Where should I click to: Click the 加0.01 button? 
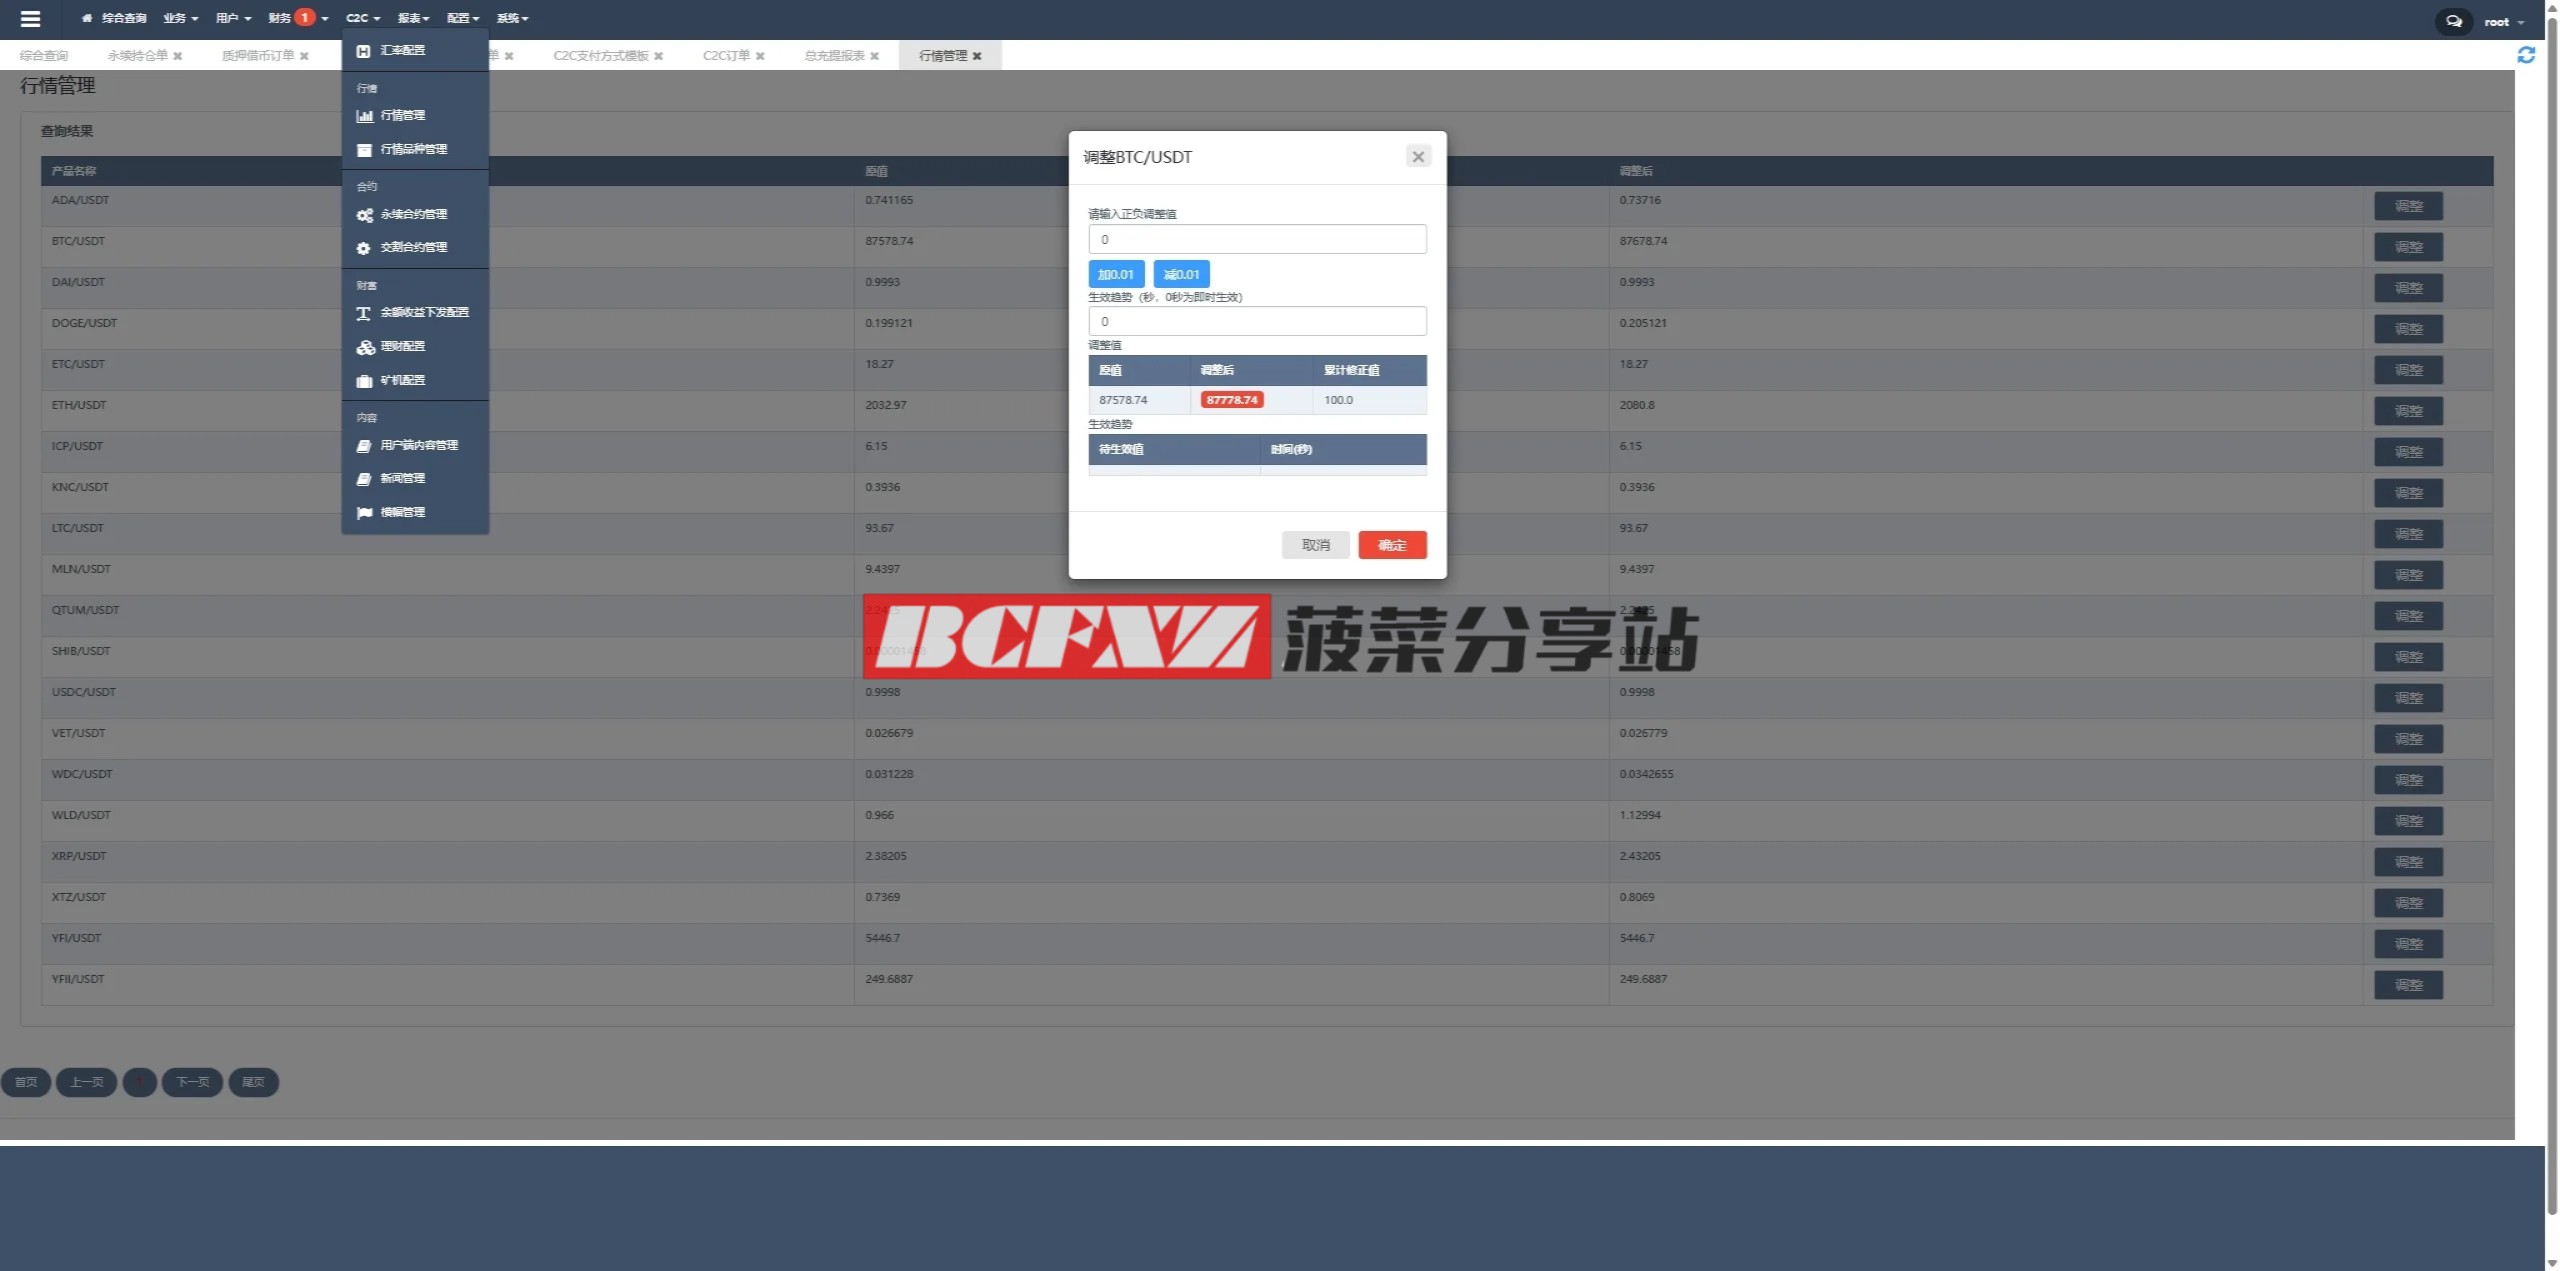click(x=1115, y=274)
